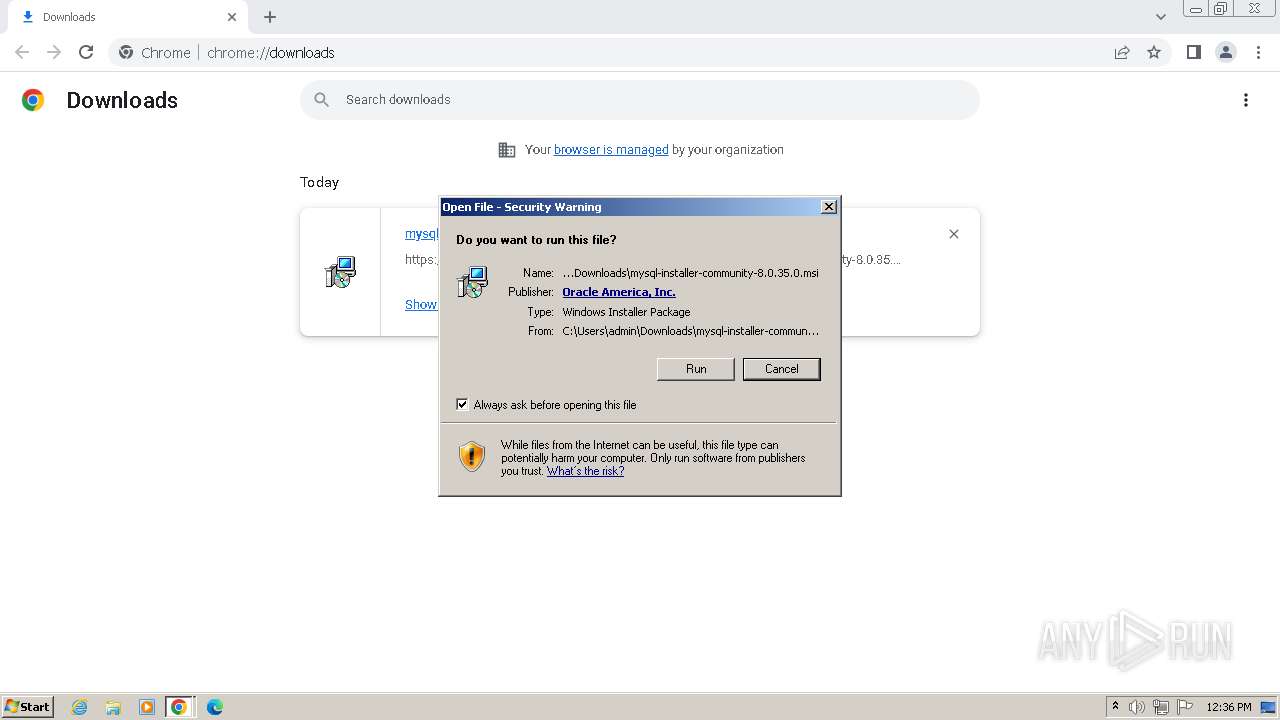Open the volume speaker tray icon
The width and height of the screenshot is (1280, 720).
1137,707
